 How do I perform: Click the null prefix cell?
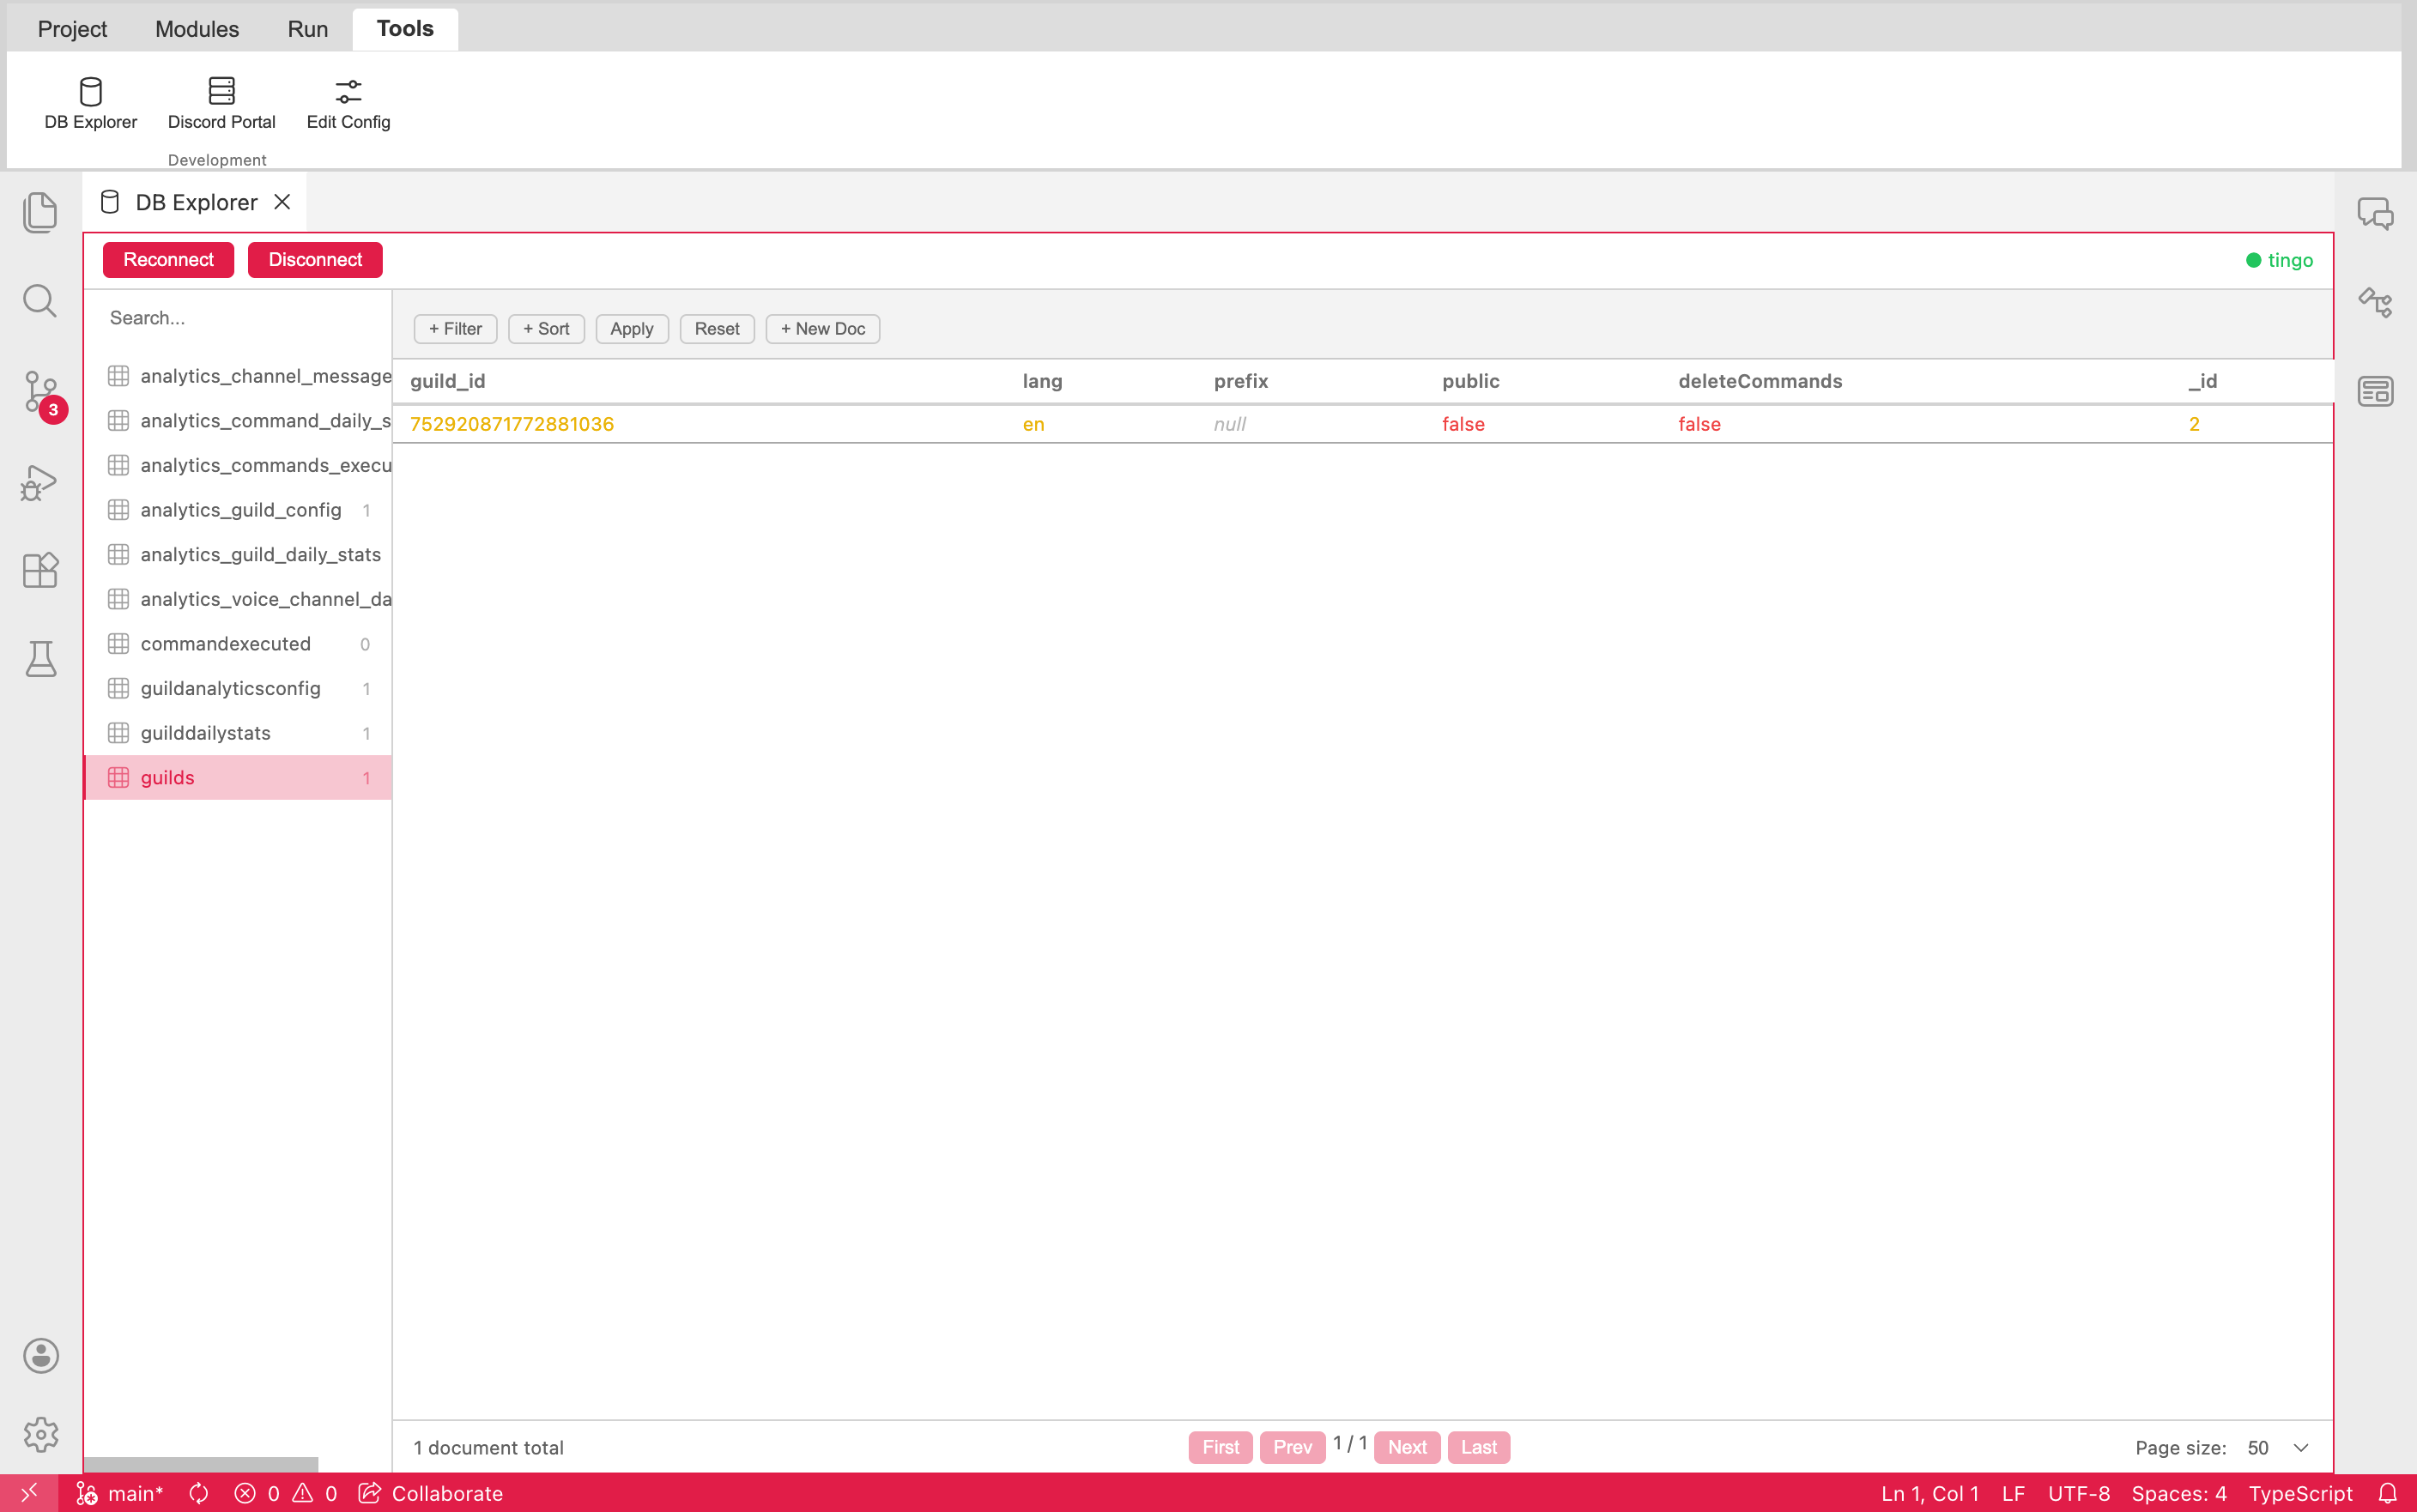click(x=1229, y=424)
